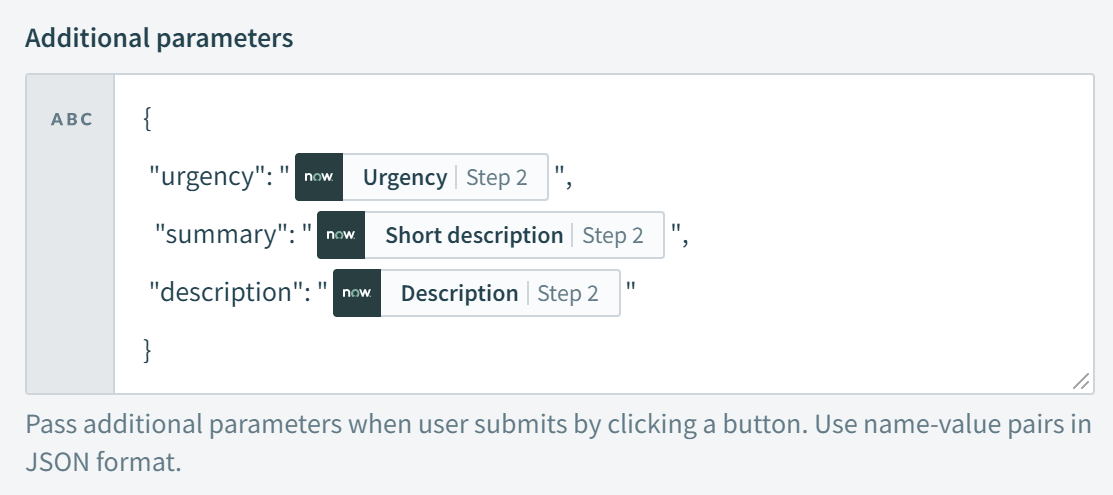This screenshot has height=495, width=1113.
Task: Click after the opening curly brace
Action: [154, 119]
